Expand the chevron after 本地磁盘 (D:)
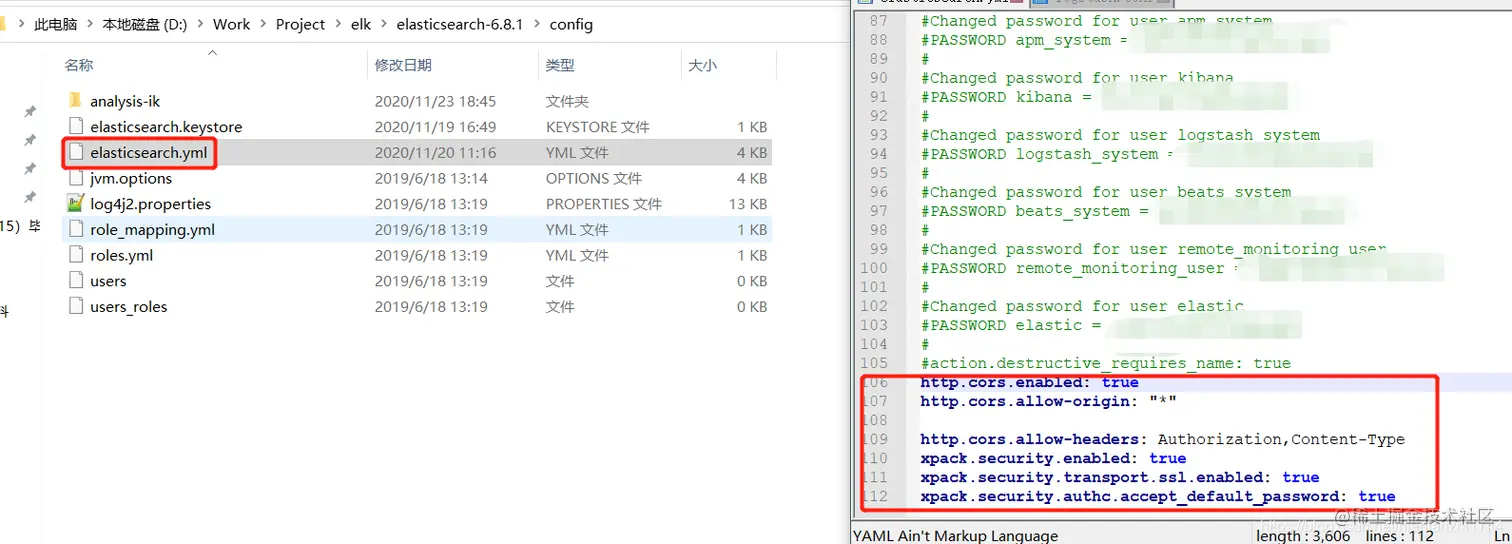Viewport: 1512px width, 544px height. tap(199, 24)
